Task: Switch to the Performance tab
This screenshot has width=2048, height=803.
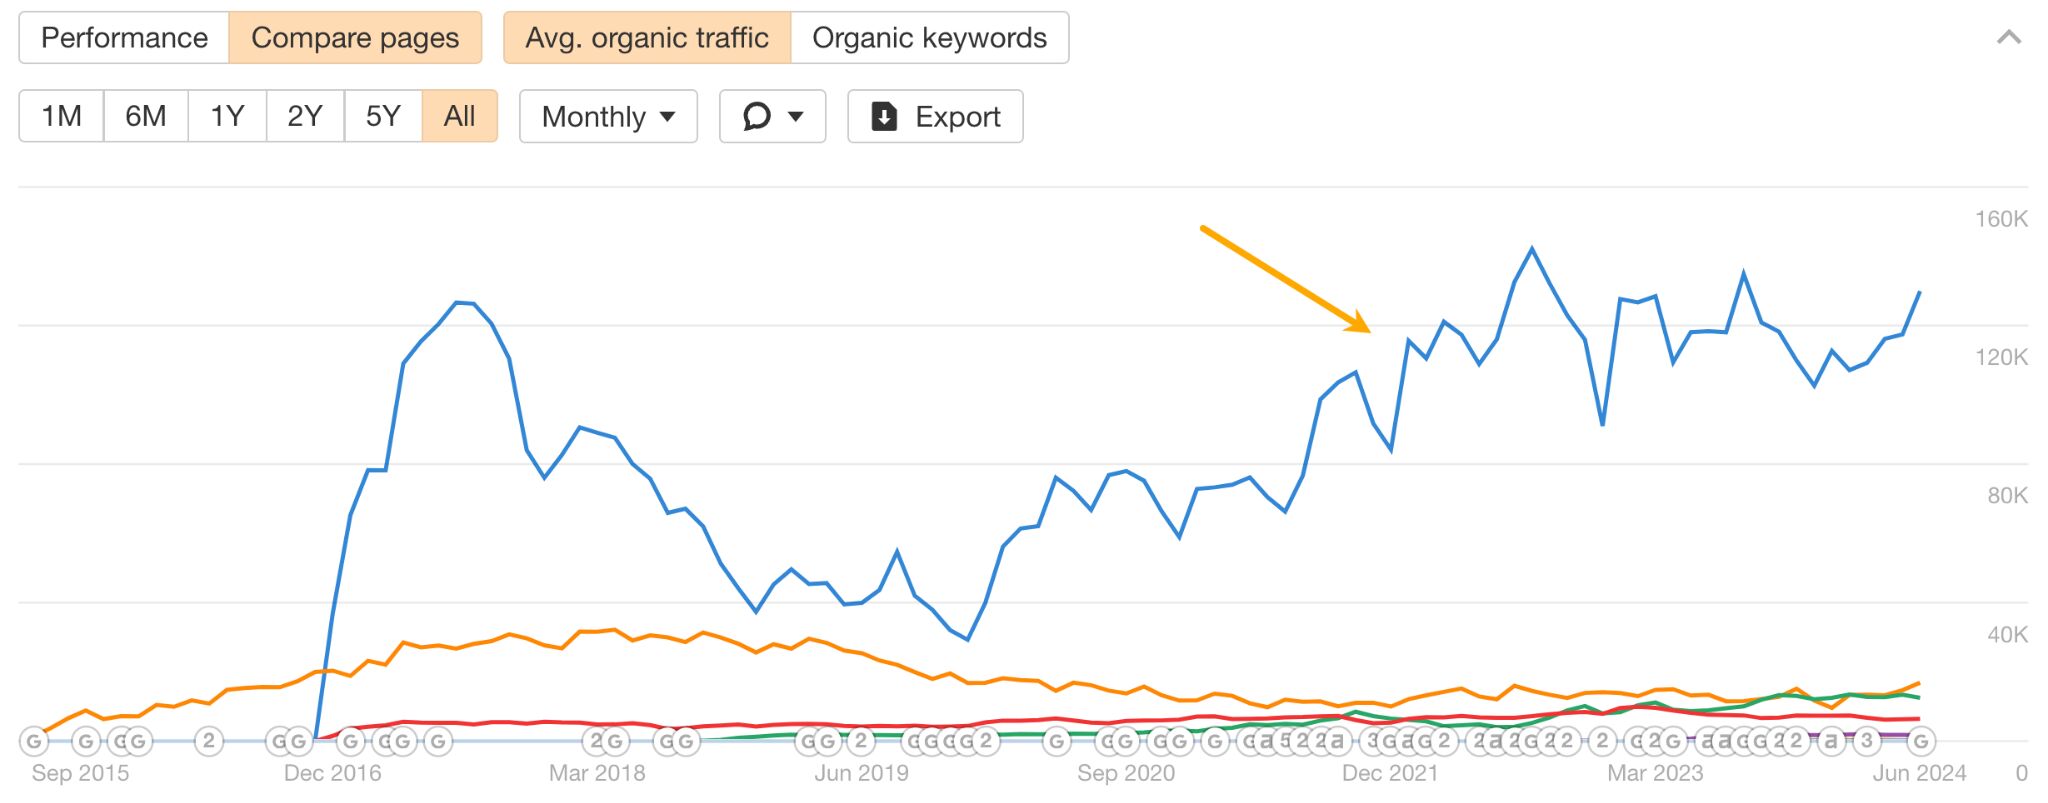Action: point(123,37)
